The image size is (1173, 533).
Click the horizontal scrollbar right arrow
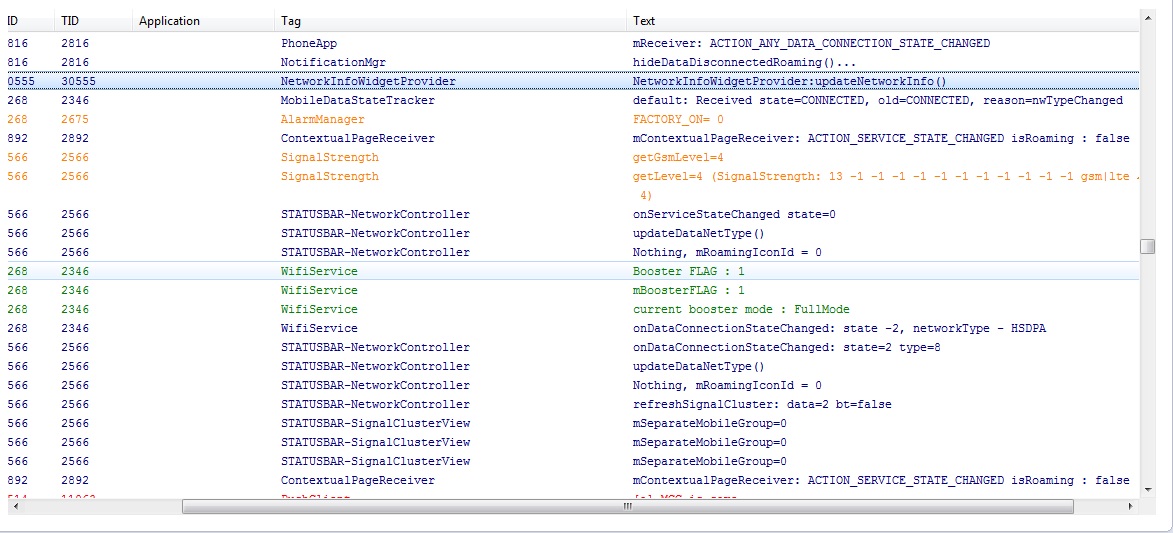(x=1131, y=507)
